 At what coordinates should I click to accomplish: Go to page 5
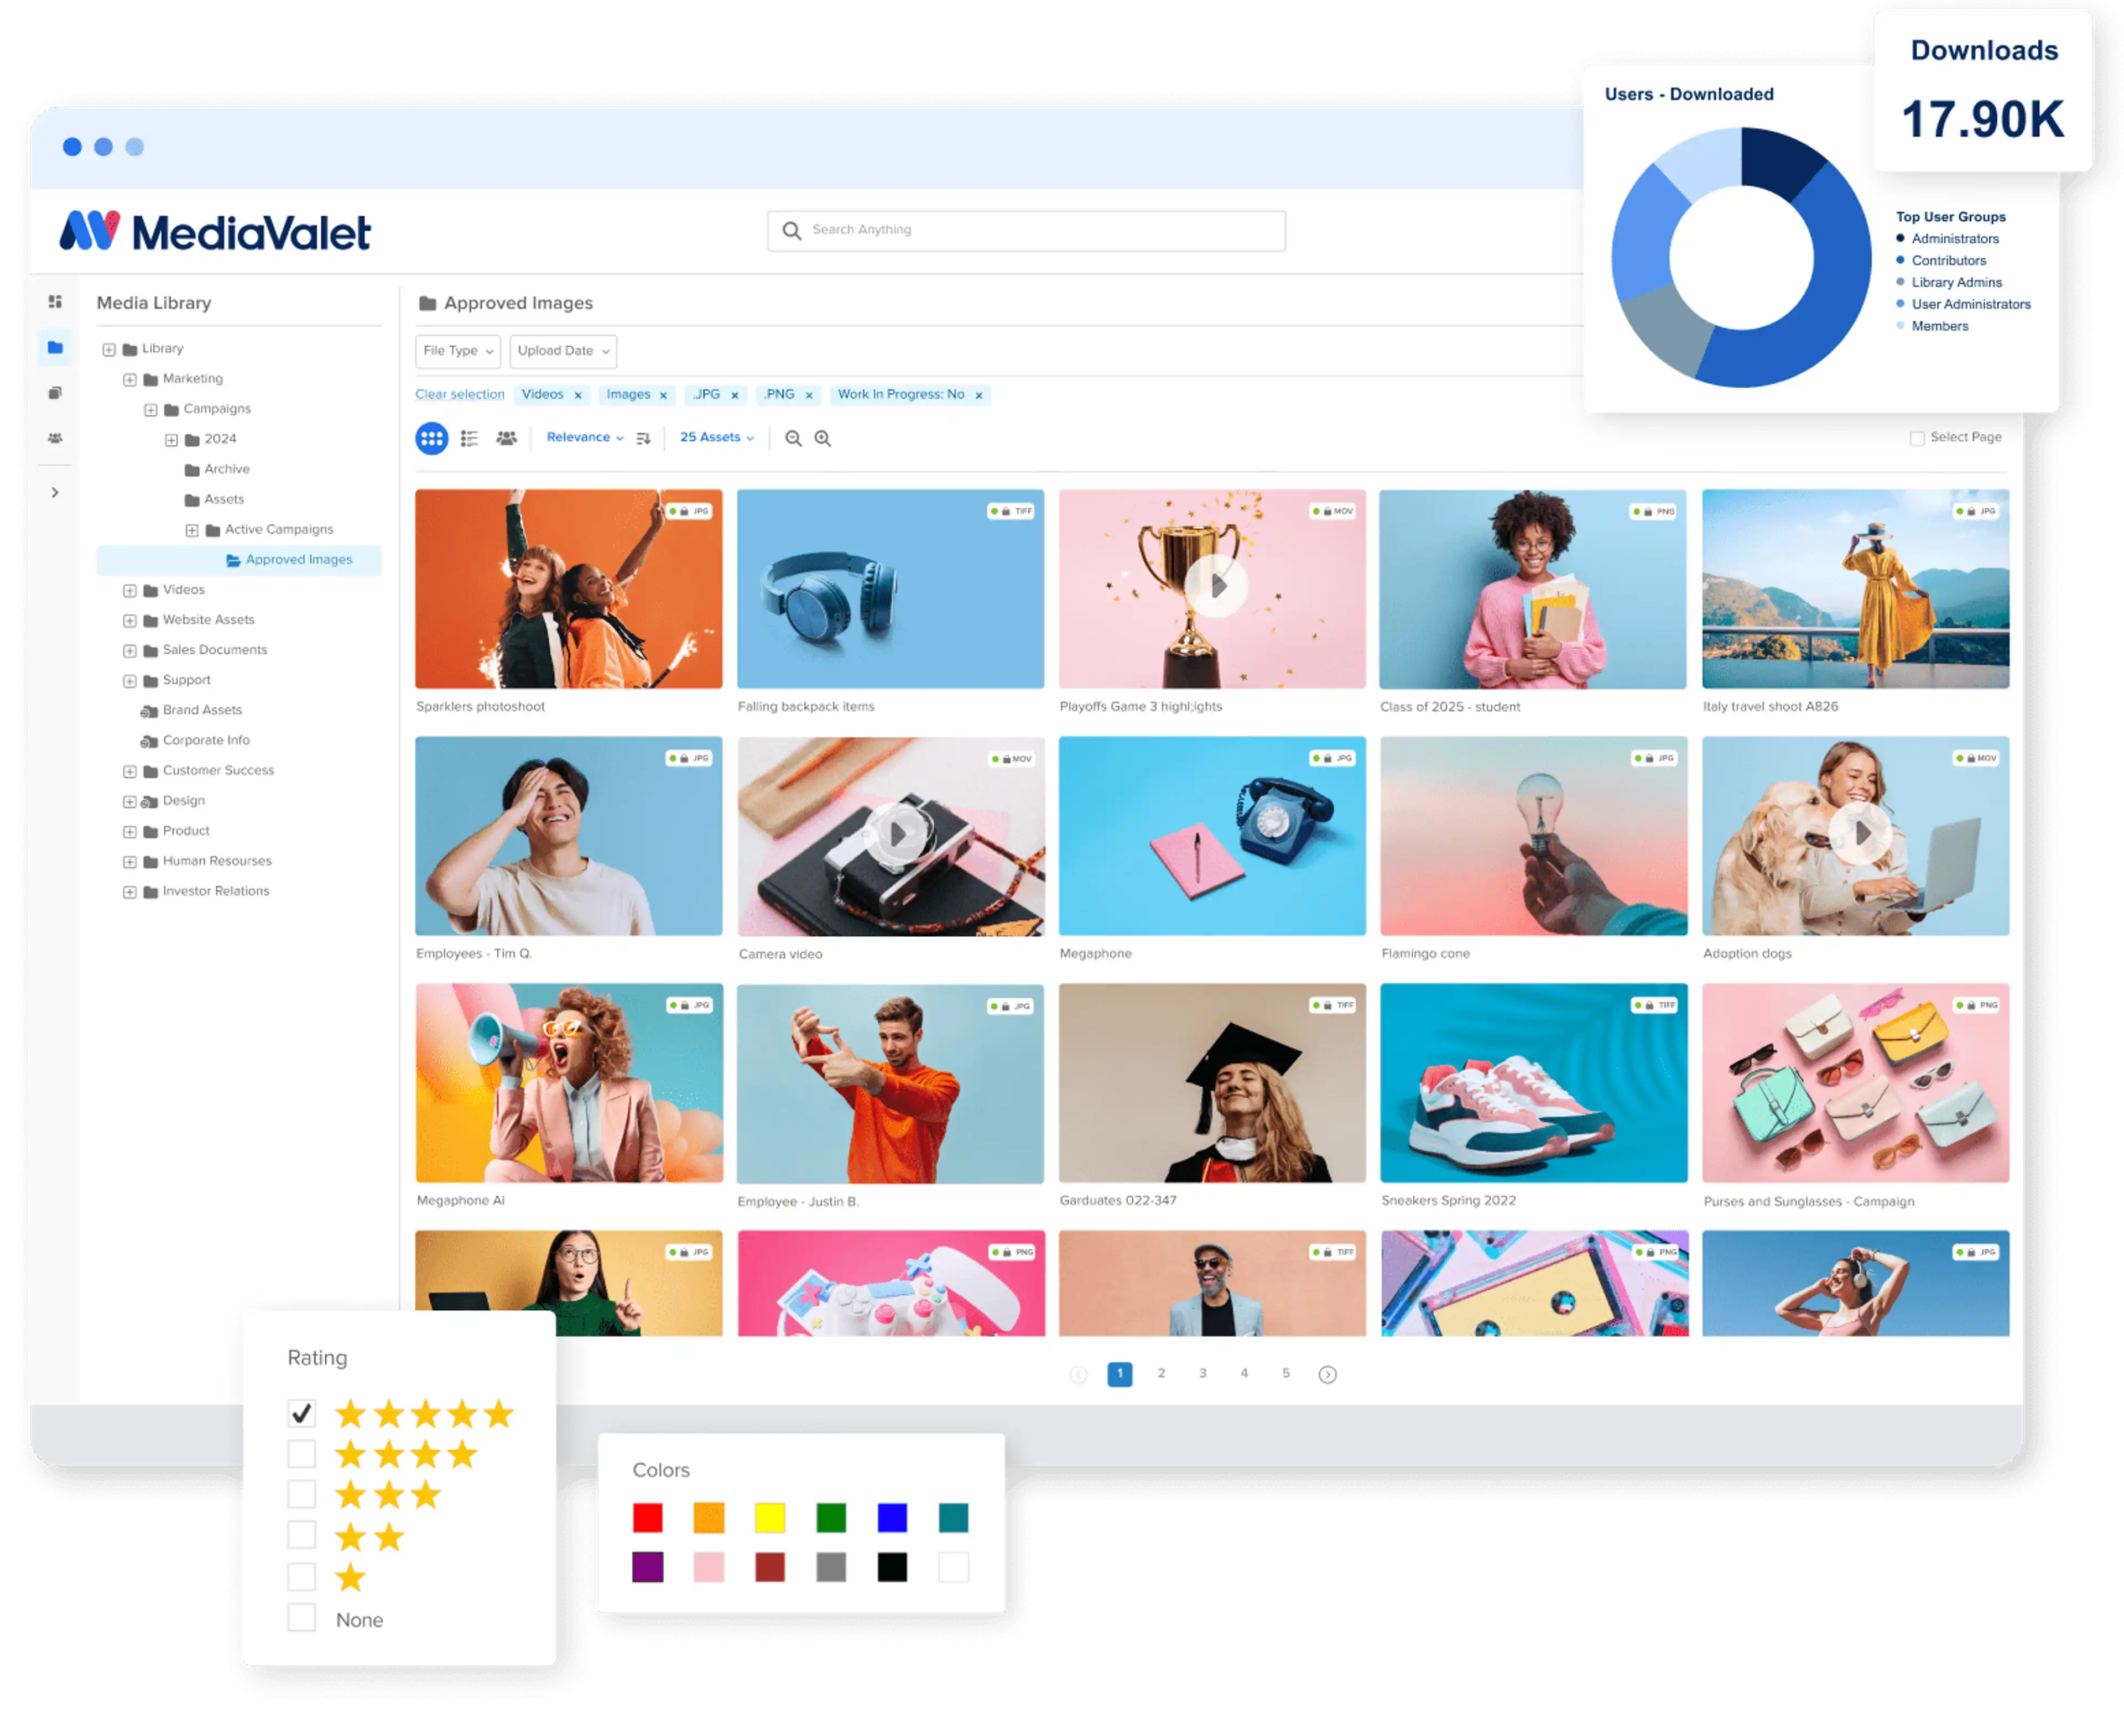pyautogui.click(x=1285, y=1374)
